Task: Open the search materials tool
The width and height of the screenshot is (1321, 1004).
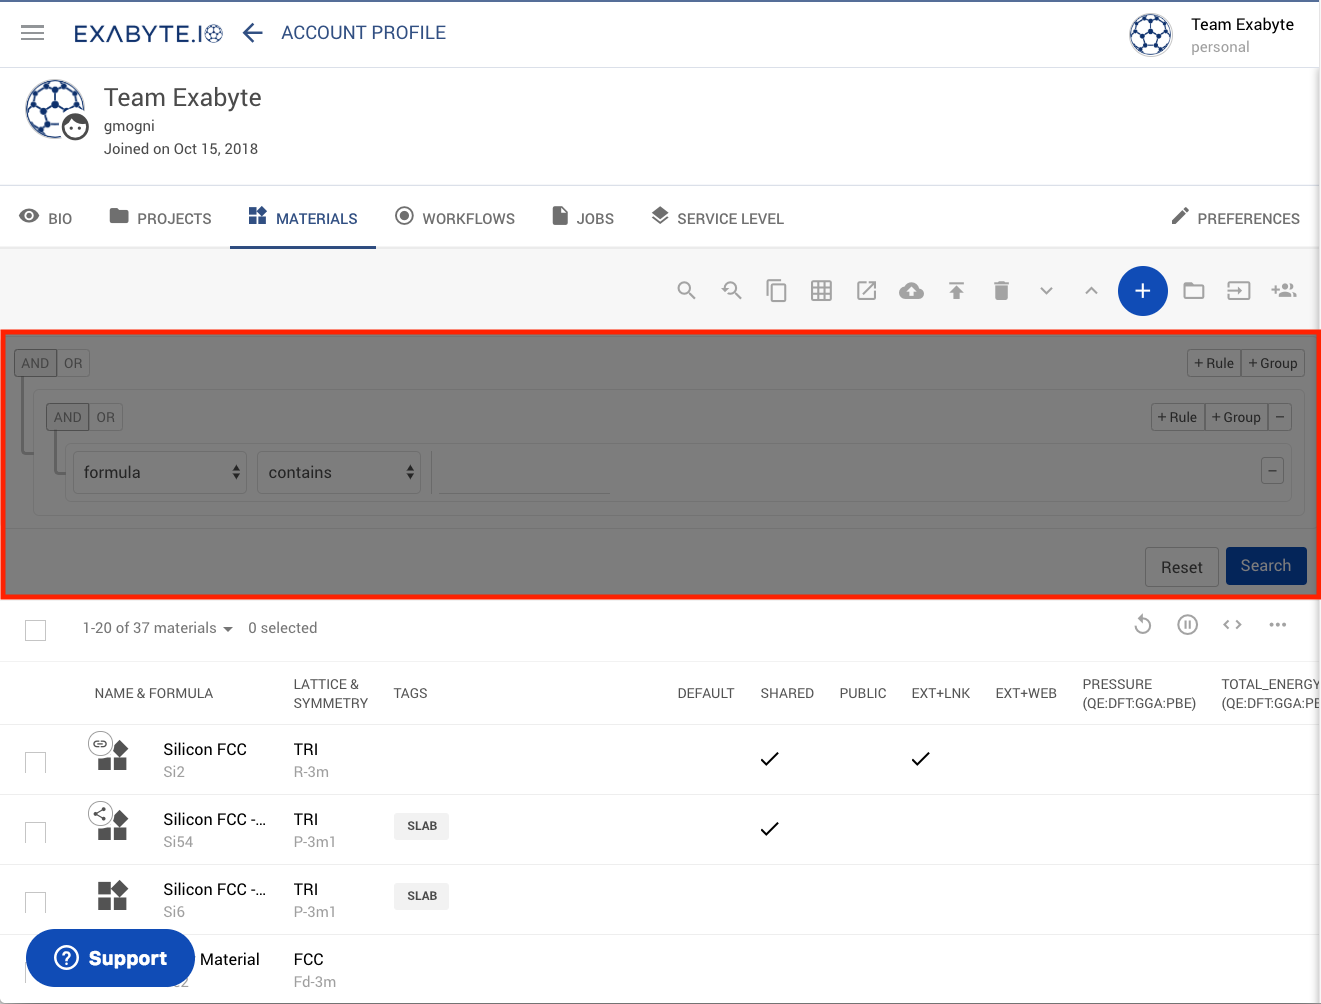Action: coord(686,290)
